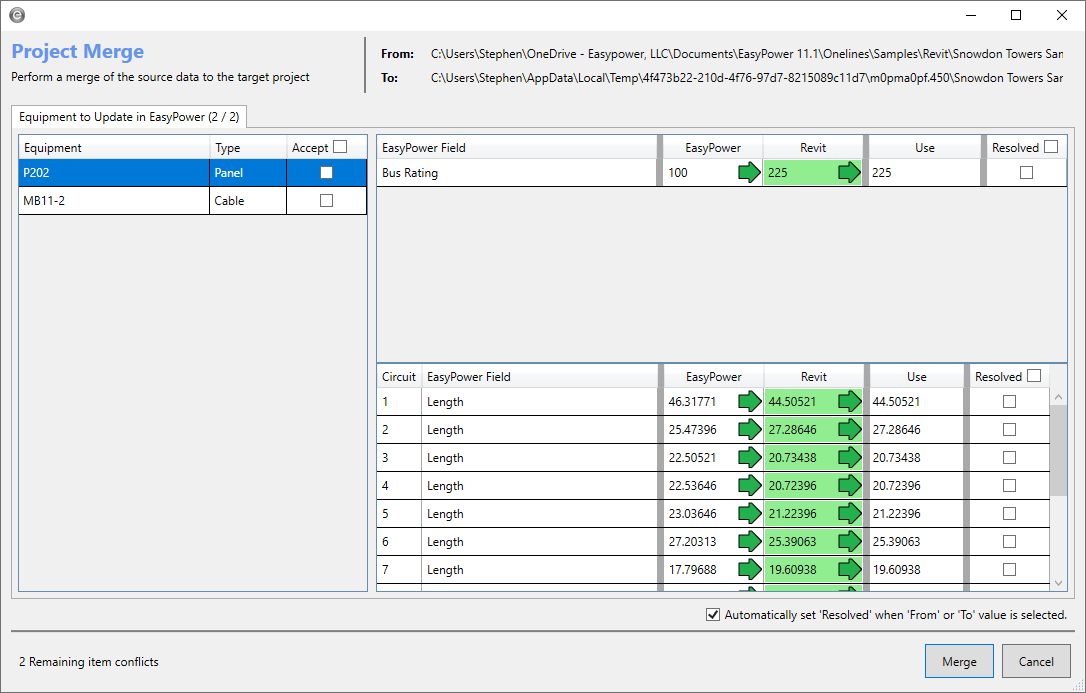Click EasyPower arrow for circuit 7 Length

(x=748, y=570)
